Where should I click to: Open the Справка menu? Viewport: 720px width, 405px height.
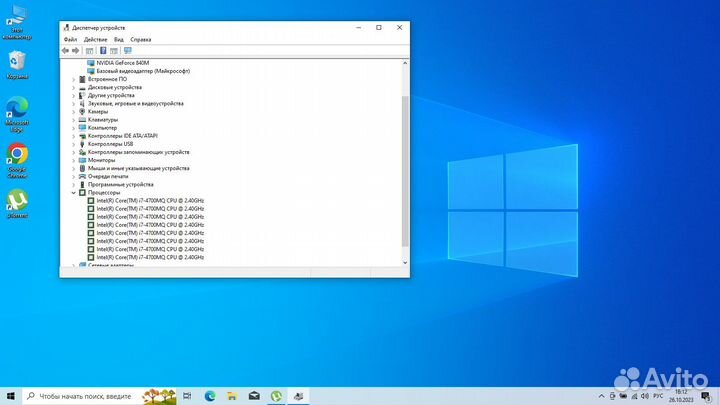coord(141,39)
